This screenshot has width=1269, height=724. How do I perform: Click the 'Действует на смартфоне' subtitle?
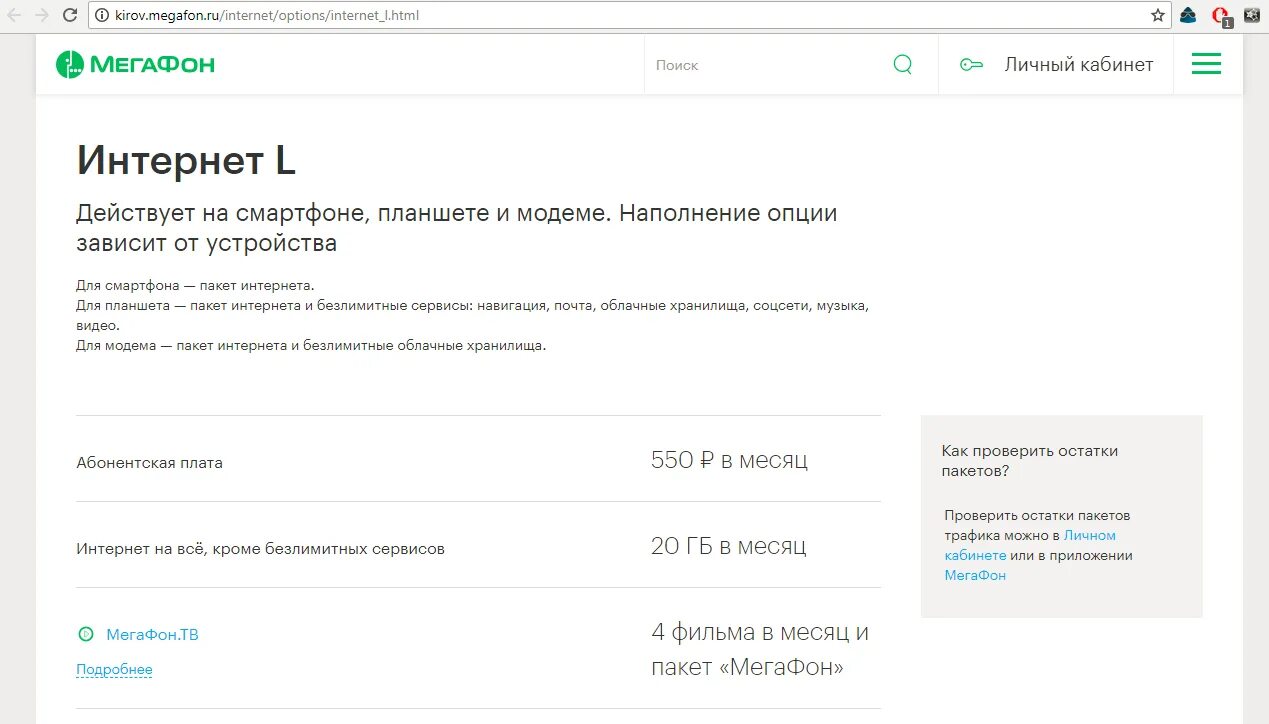tap(457, 228)
